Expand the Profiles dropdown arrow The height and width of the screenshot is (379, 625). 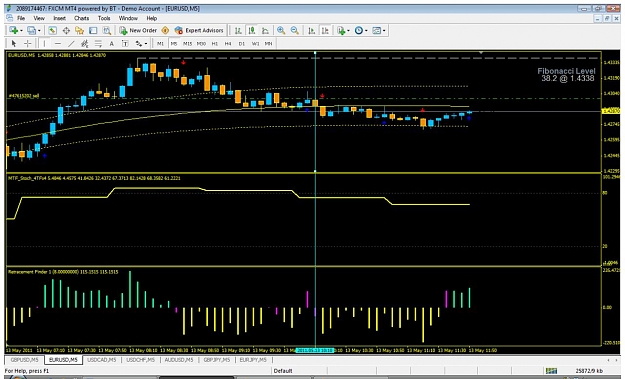point(39,31)
